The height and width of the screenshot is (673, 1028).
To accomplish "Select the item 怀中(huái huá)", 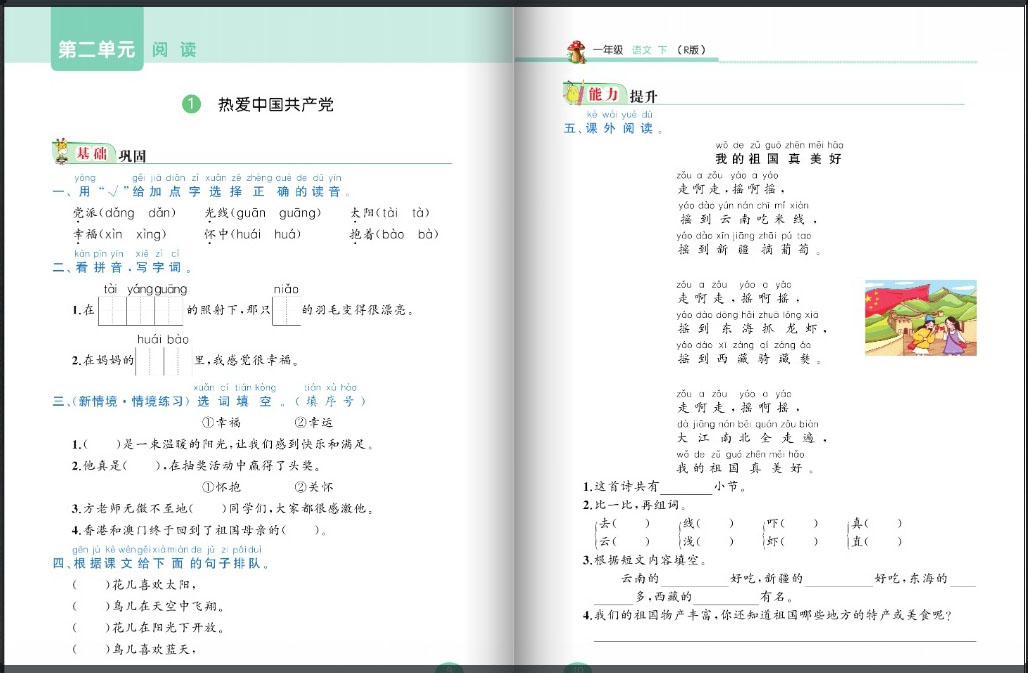I will click(252, 235).
